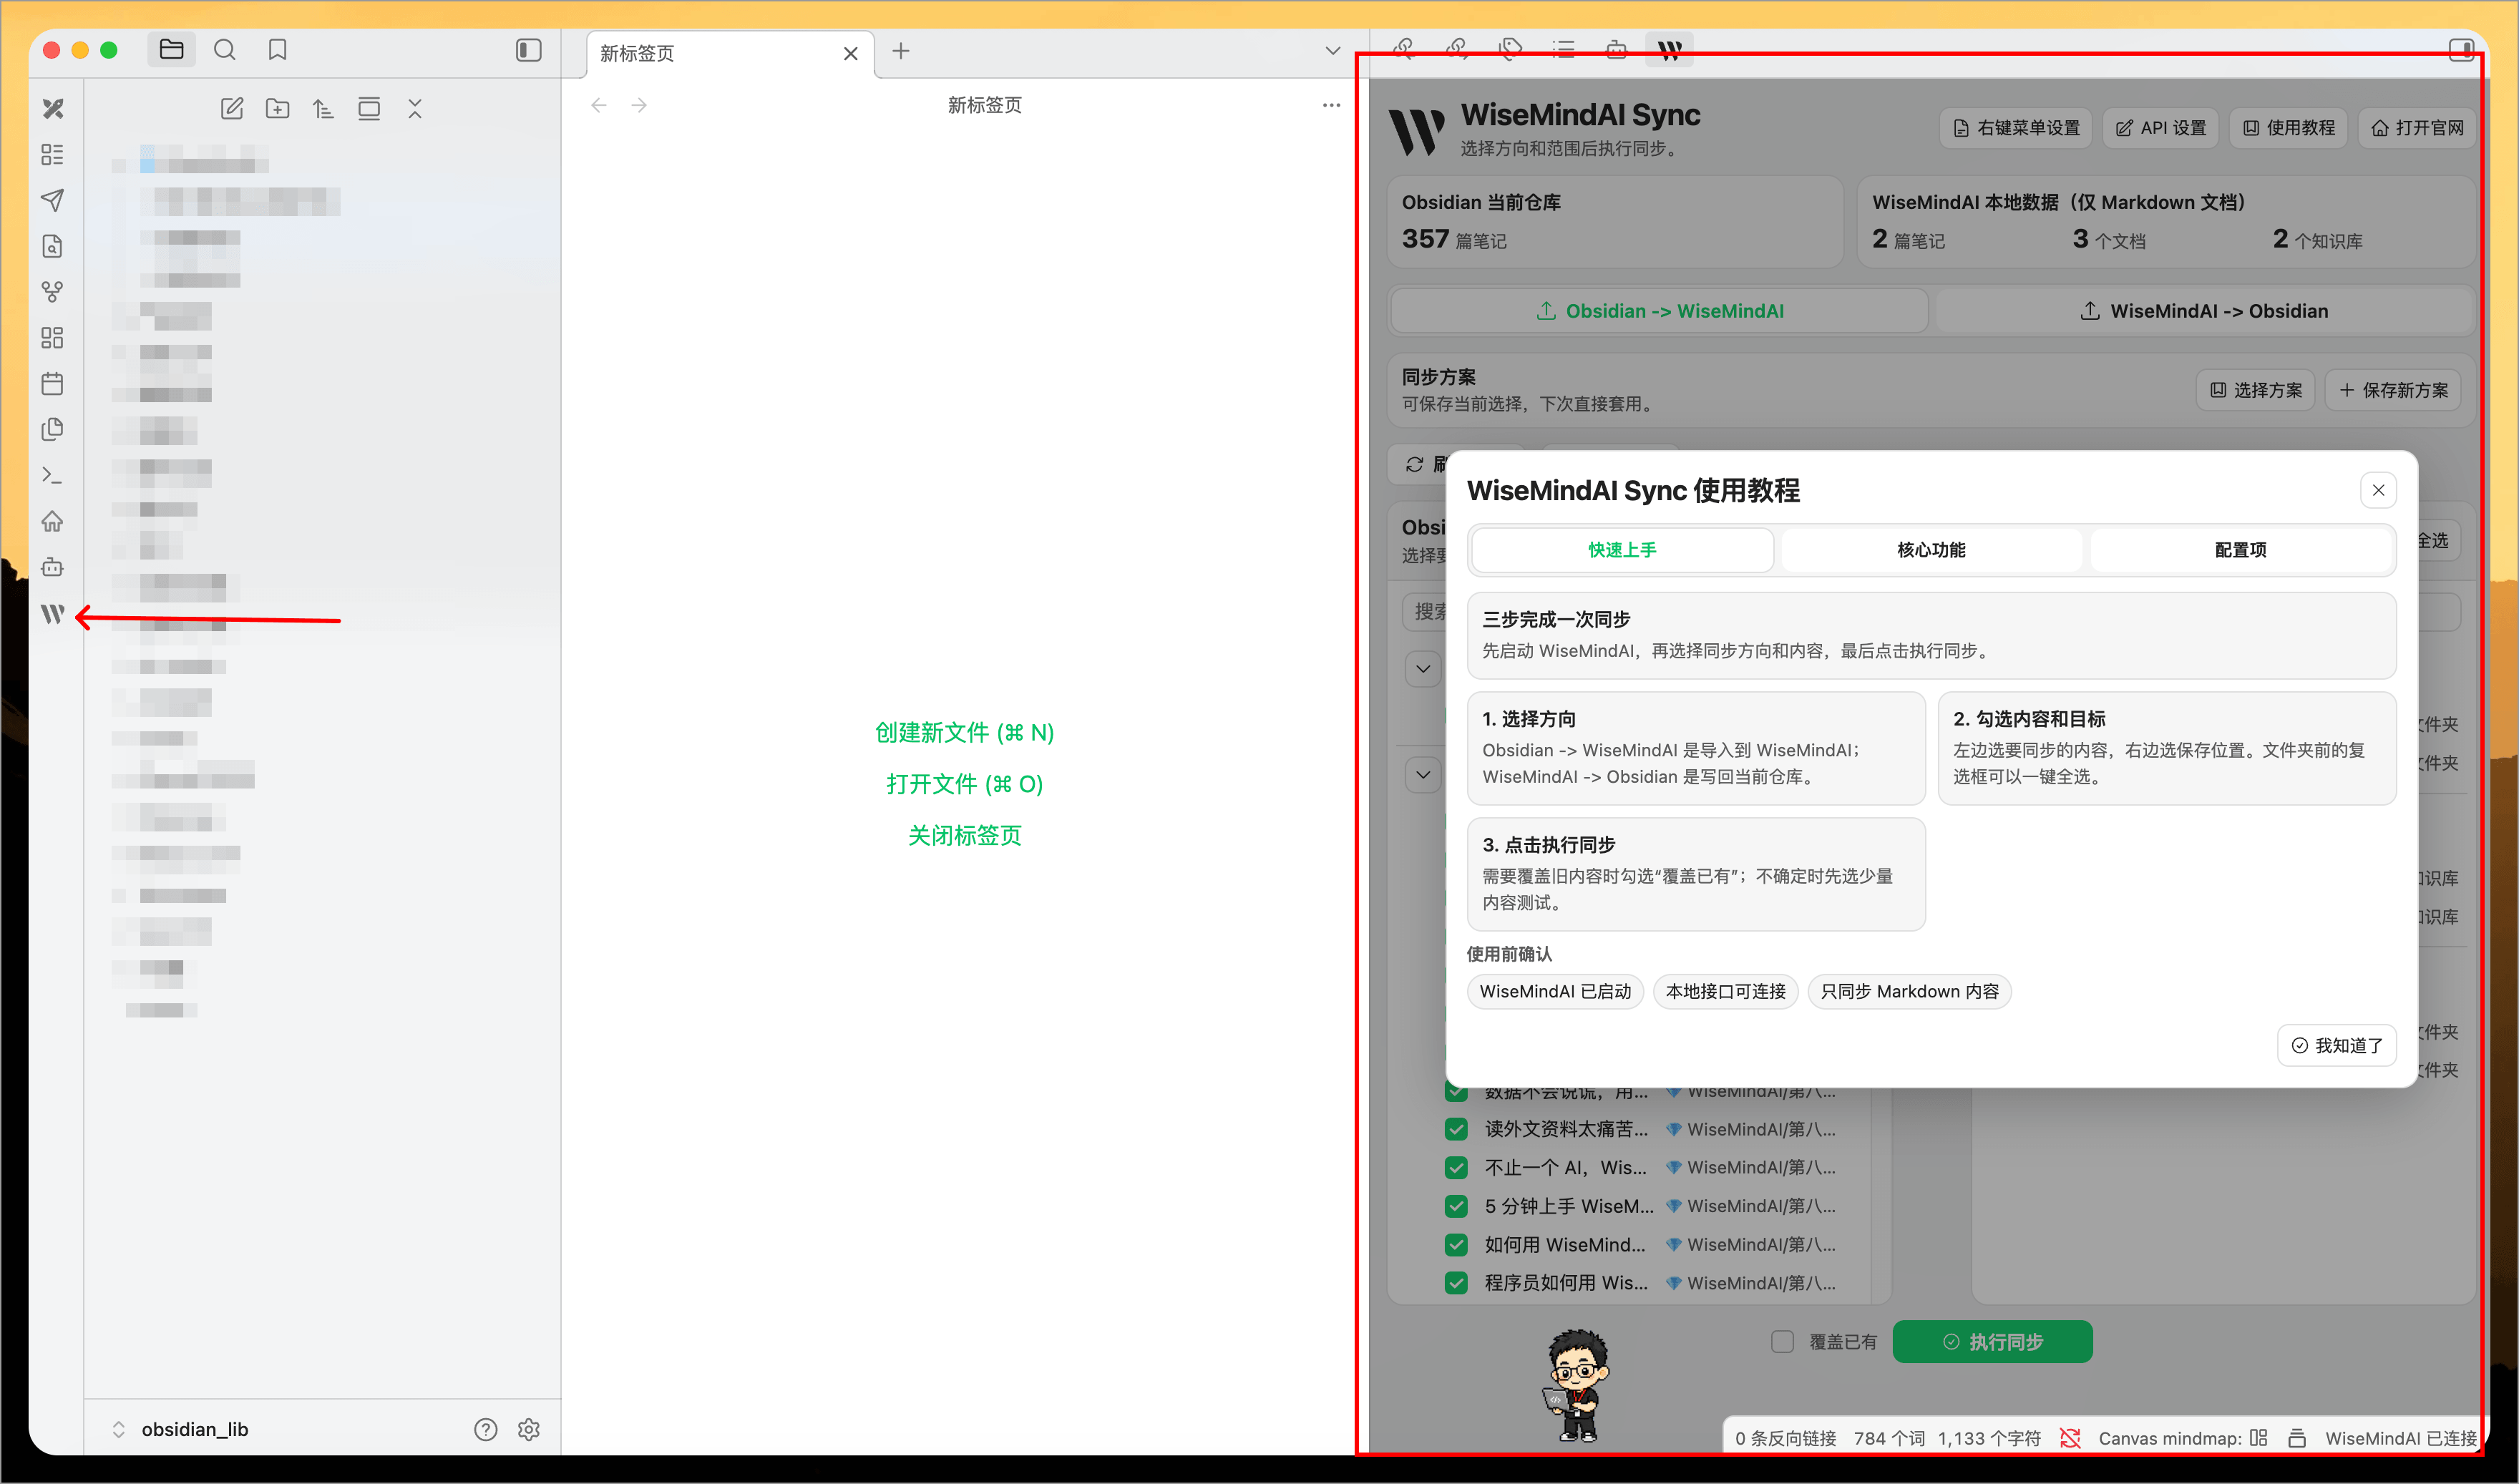Click 我知道了 to dismiss tutorial
Image resolution: width=2519 pixels, height=1484 pixels.
pyautogui.click(x=2337, y=1045)
